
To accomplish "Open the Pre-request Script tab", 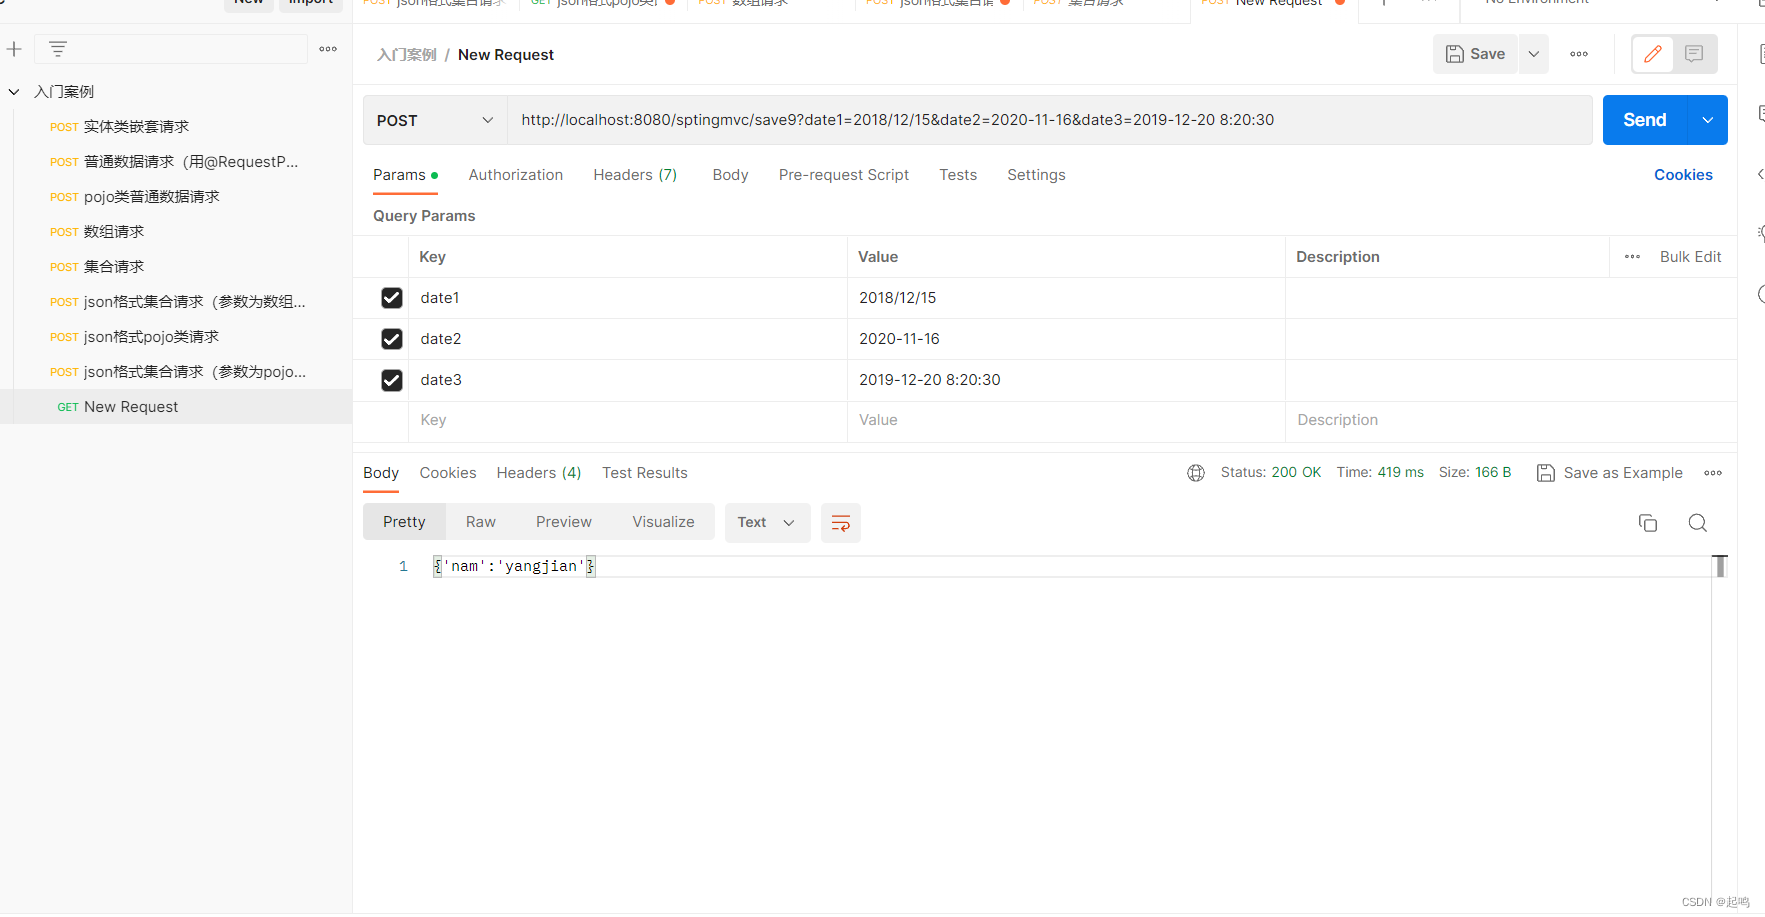I will coord(844,175).
